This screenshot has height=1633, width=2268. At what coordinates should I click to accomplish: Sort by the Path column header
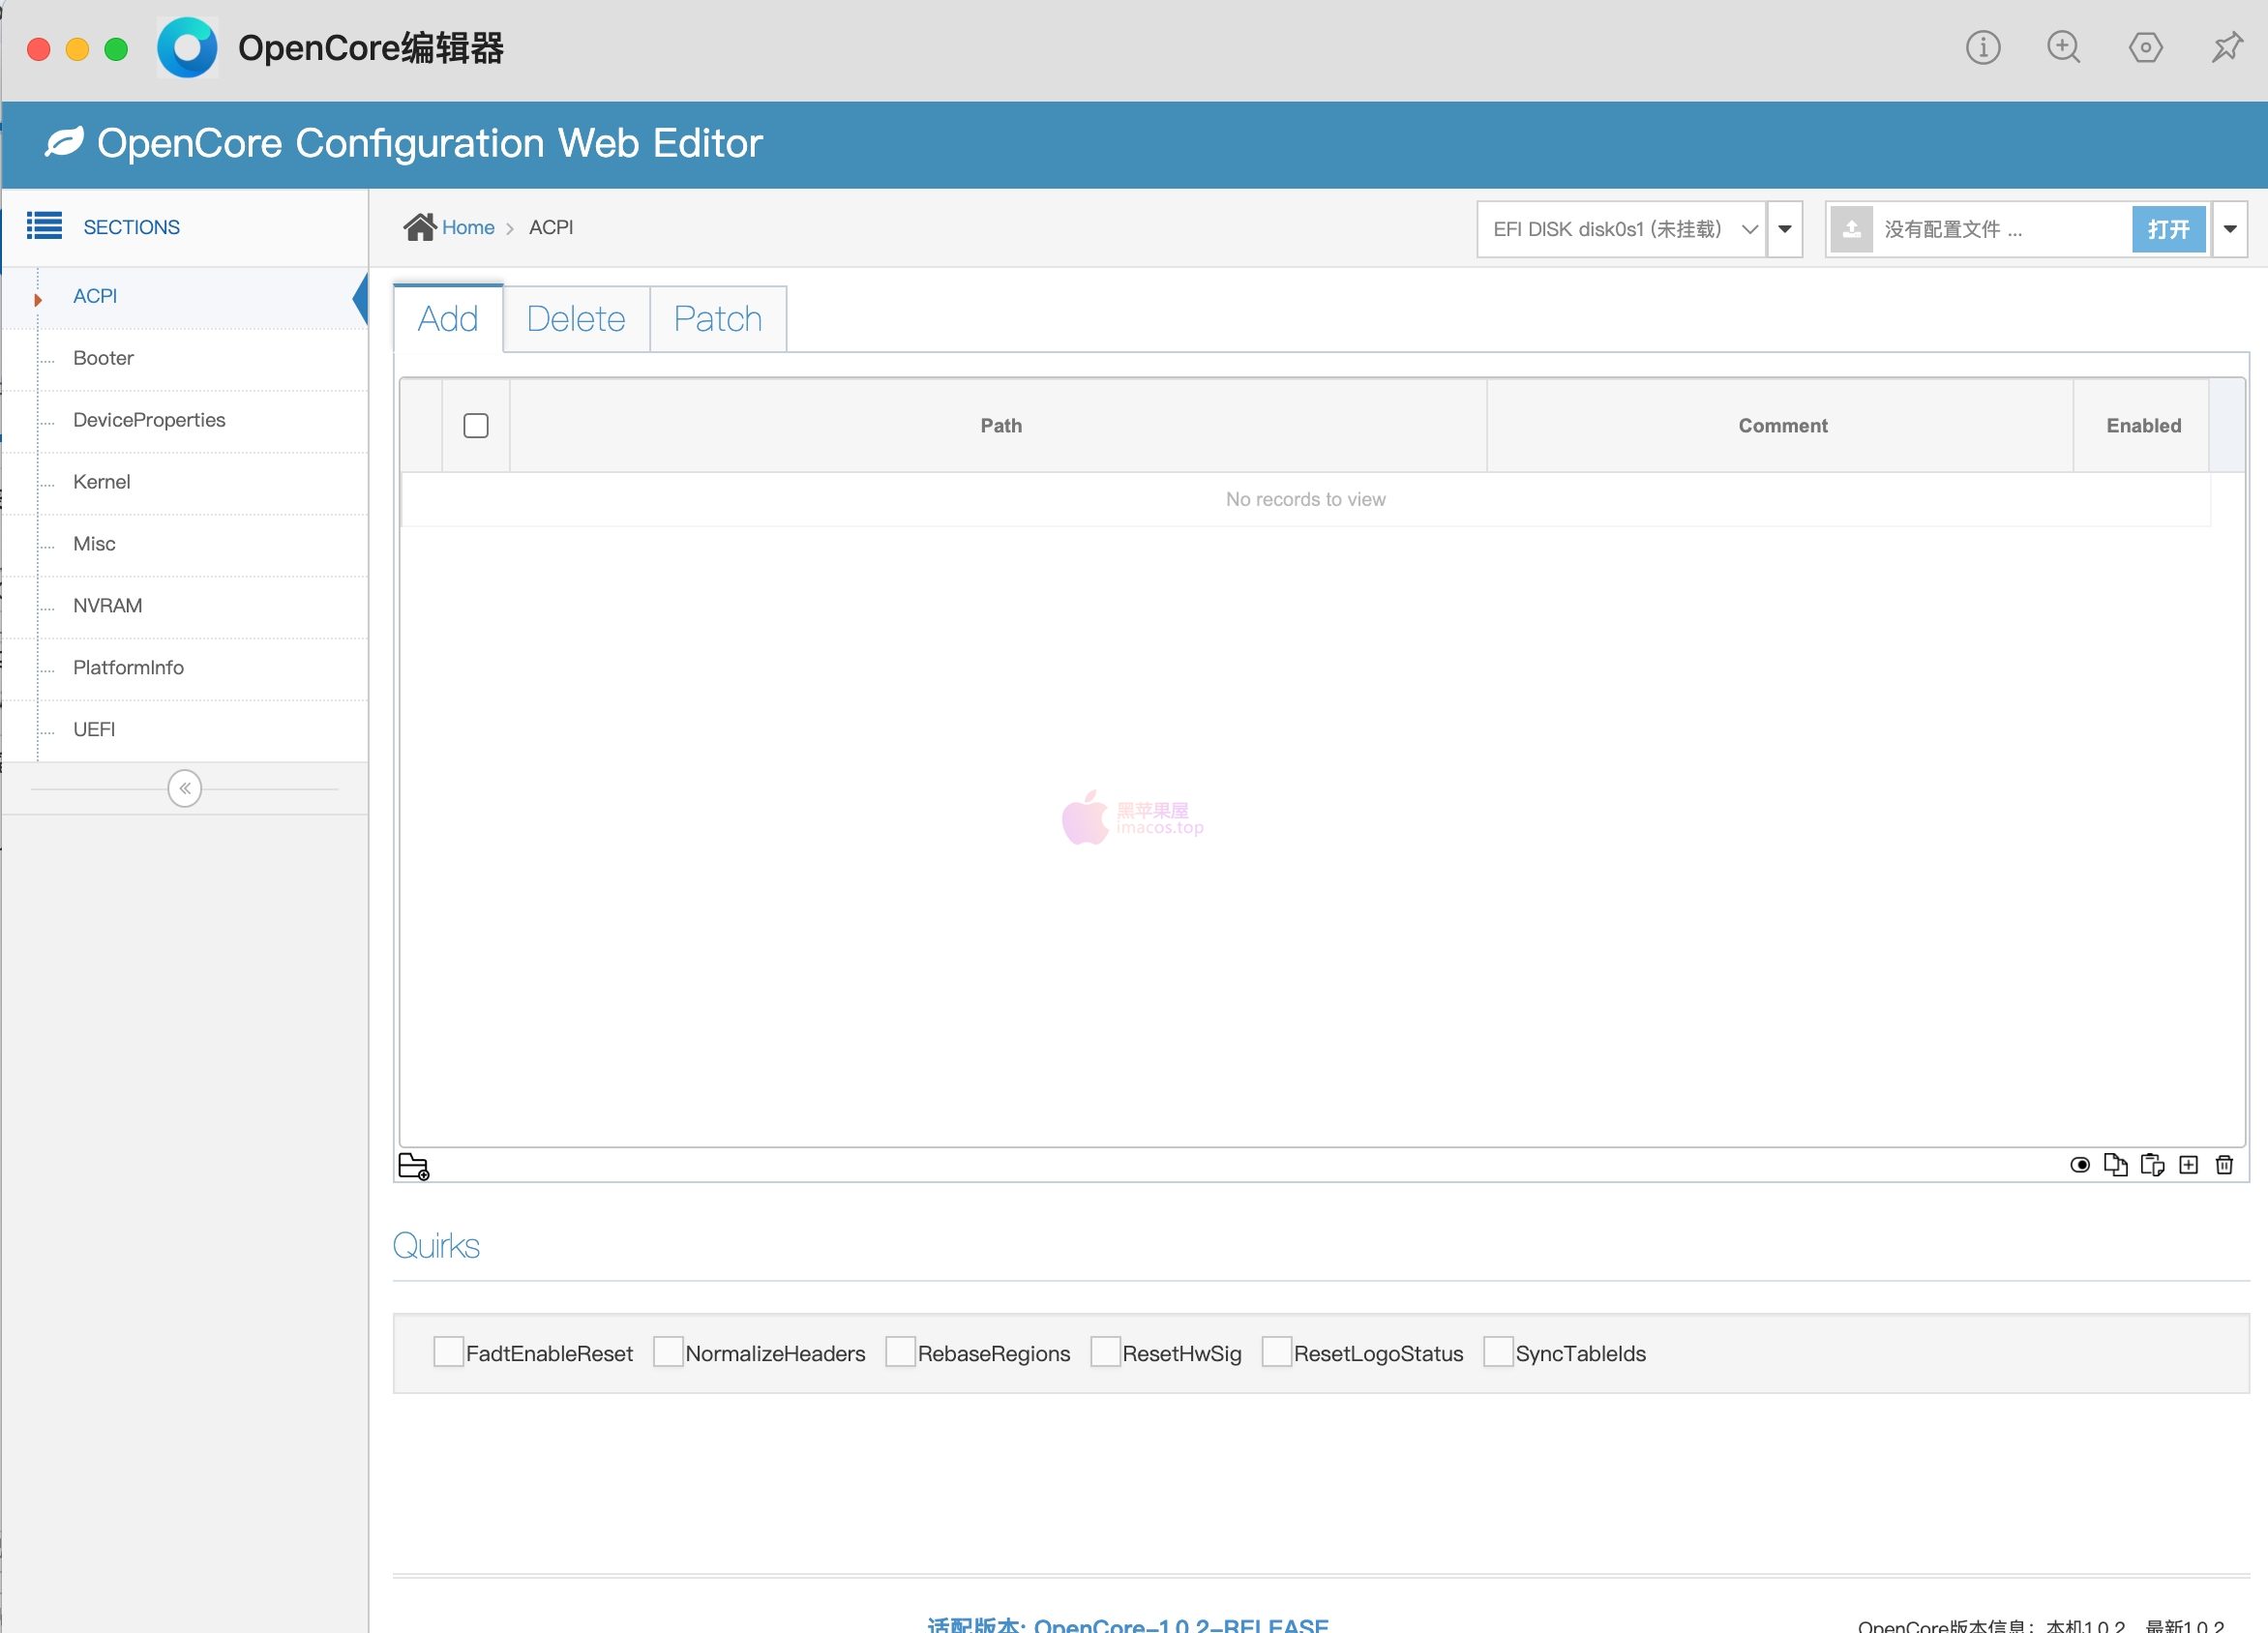[1000, 425]
